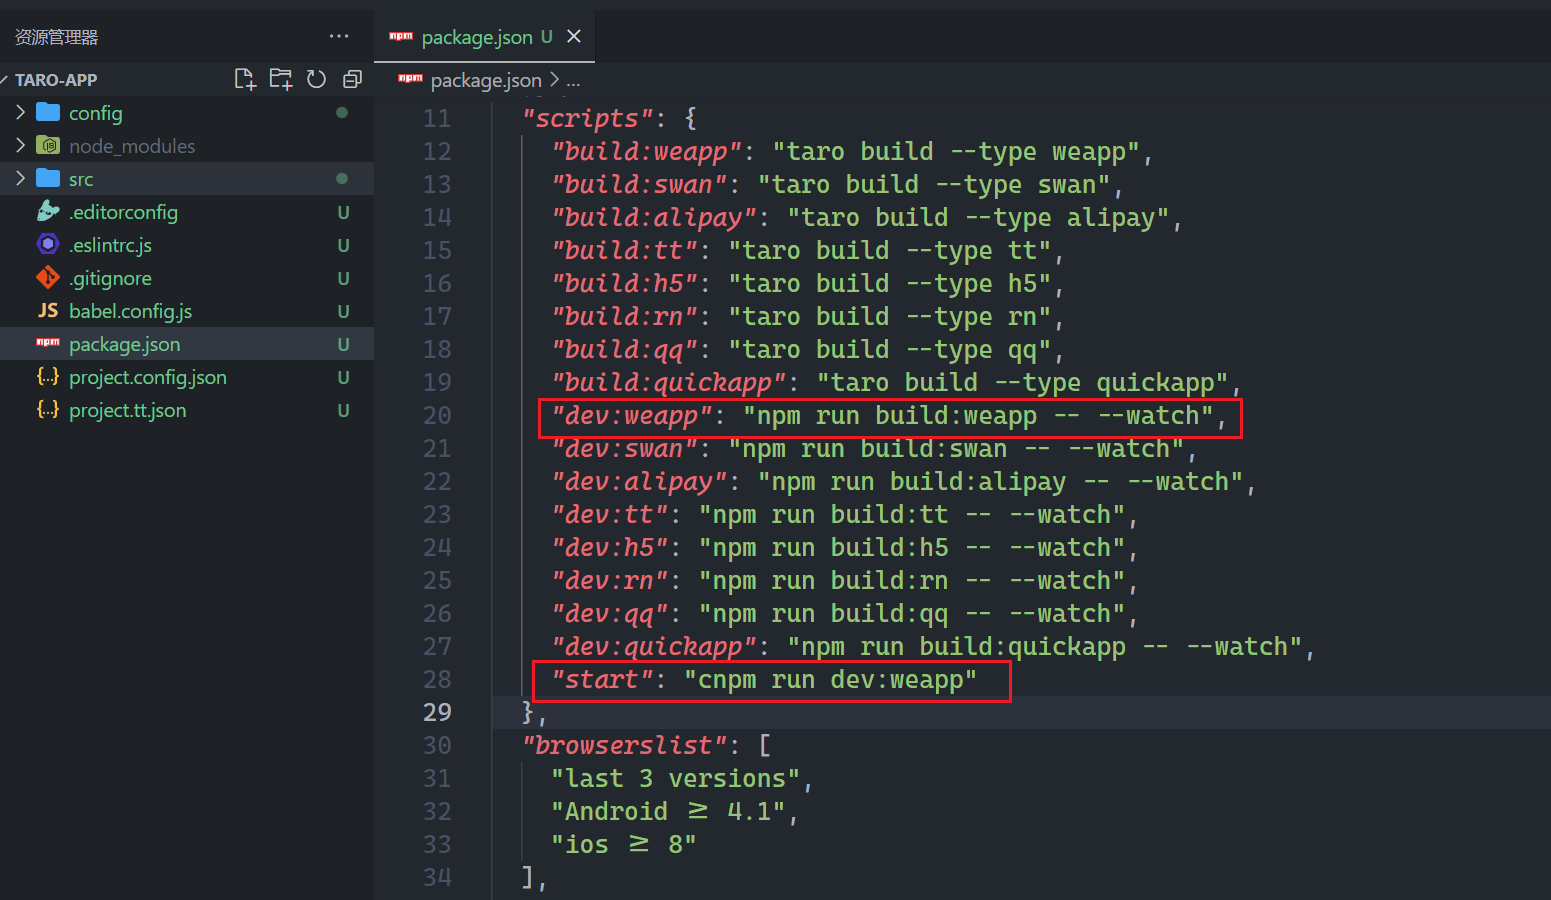The image size is (1551, 900).
Task: Click the .editorconfig mouse icon
Action: (x=48, y=211)
